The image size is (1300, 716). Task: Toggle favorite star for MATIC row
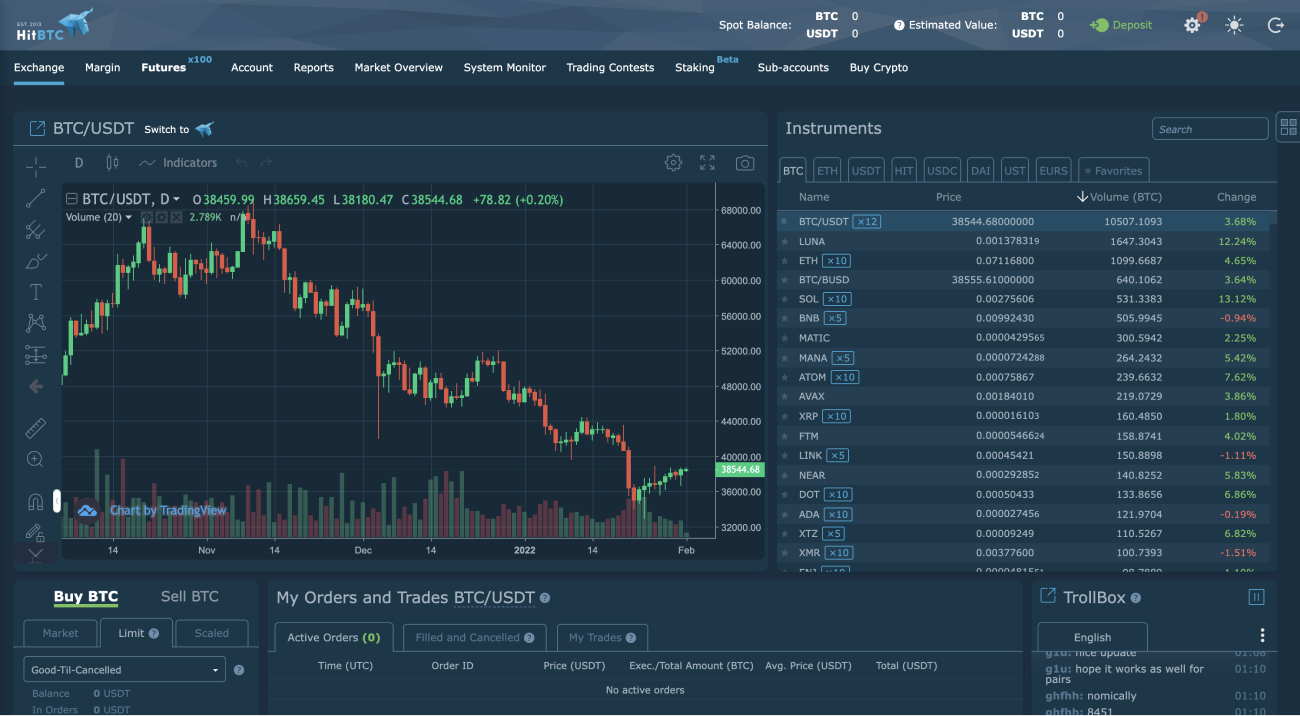[x=785, y=338]
